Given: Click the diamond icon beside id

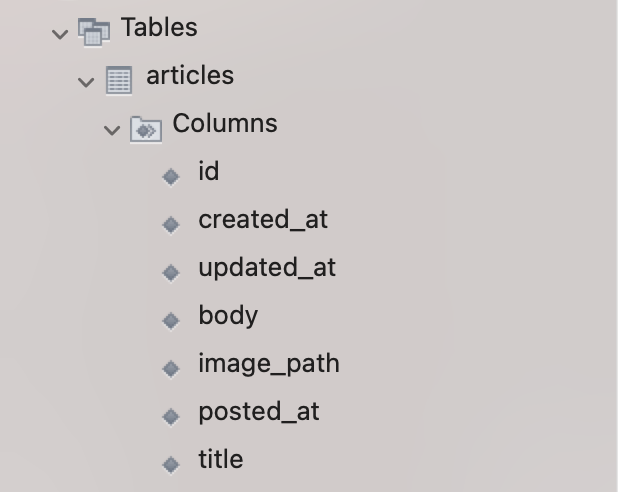Looking at the screenshot, I should coord(171,176).
